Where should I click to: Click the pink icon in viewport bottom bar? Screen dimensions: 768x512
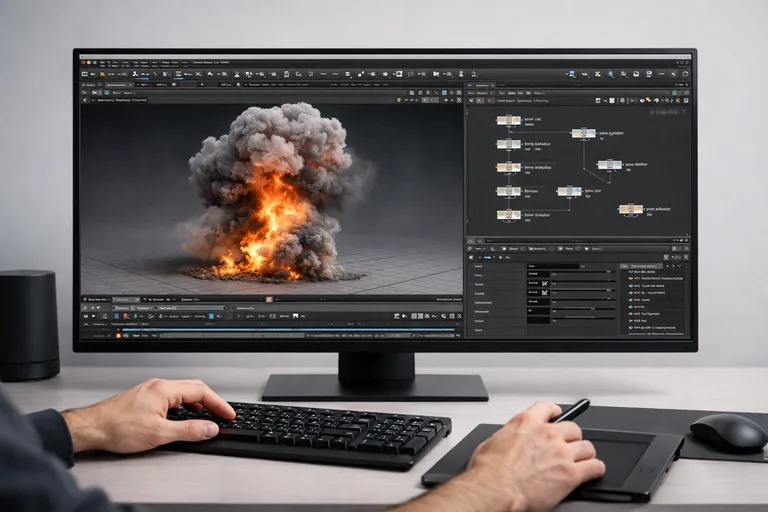[269, 299]
